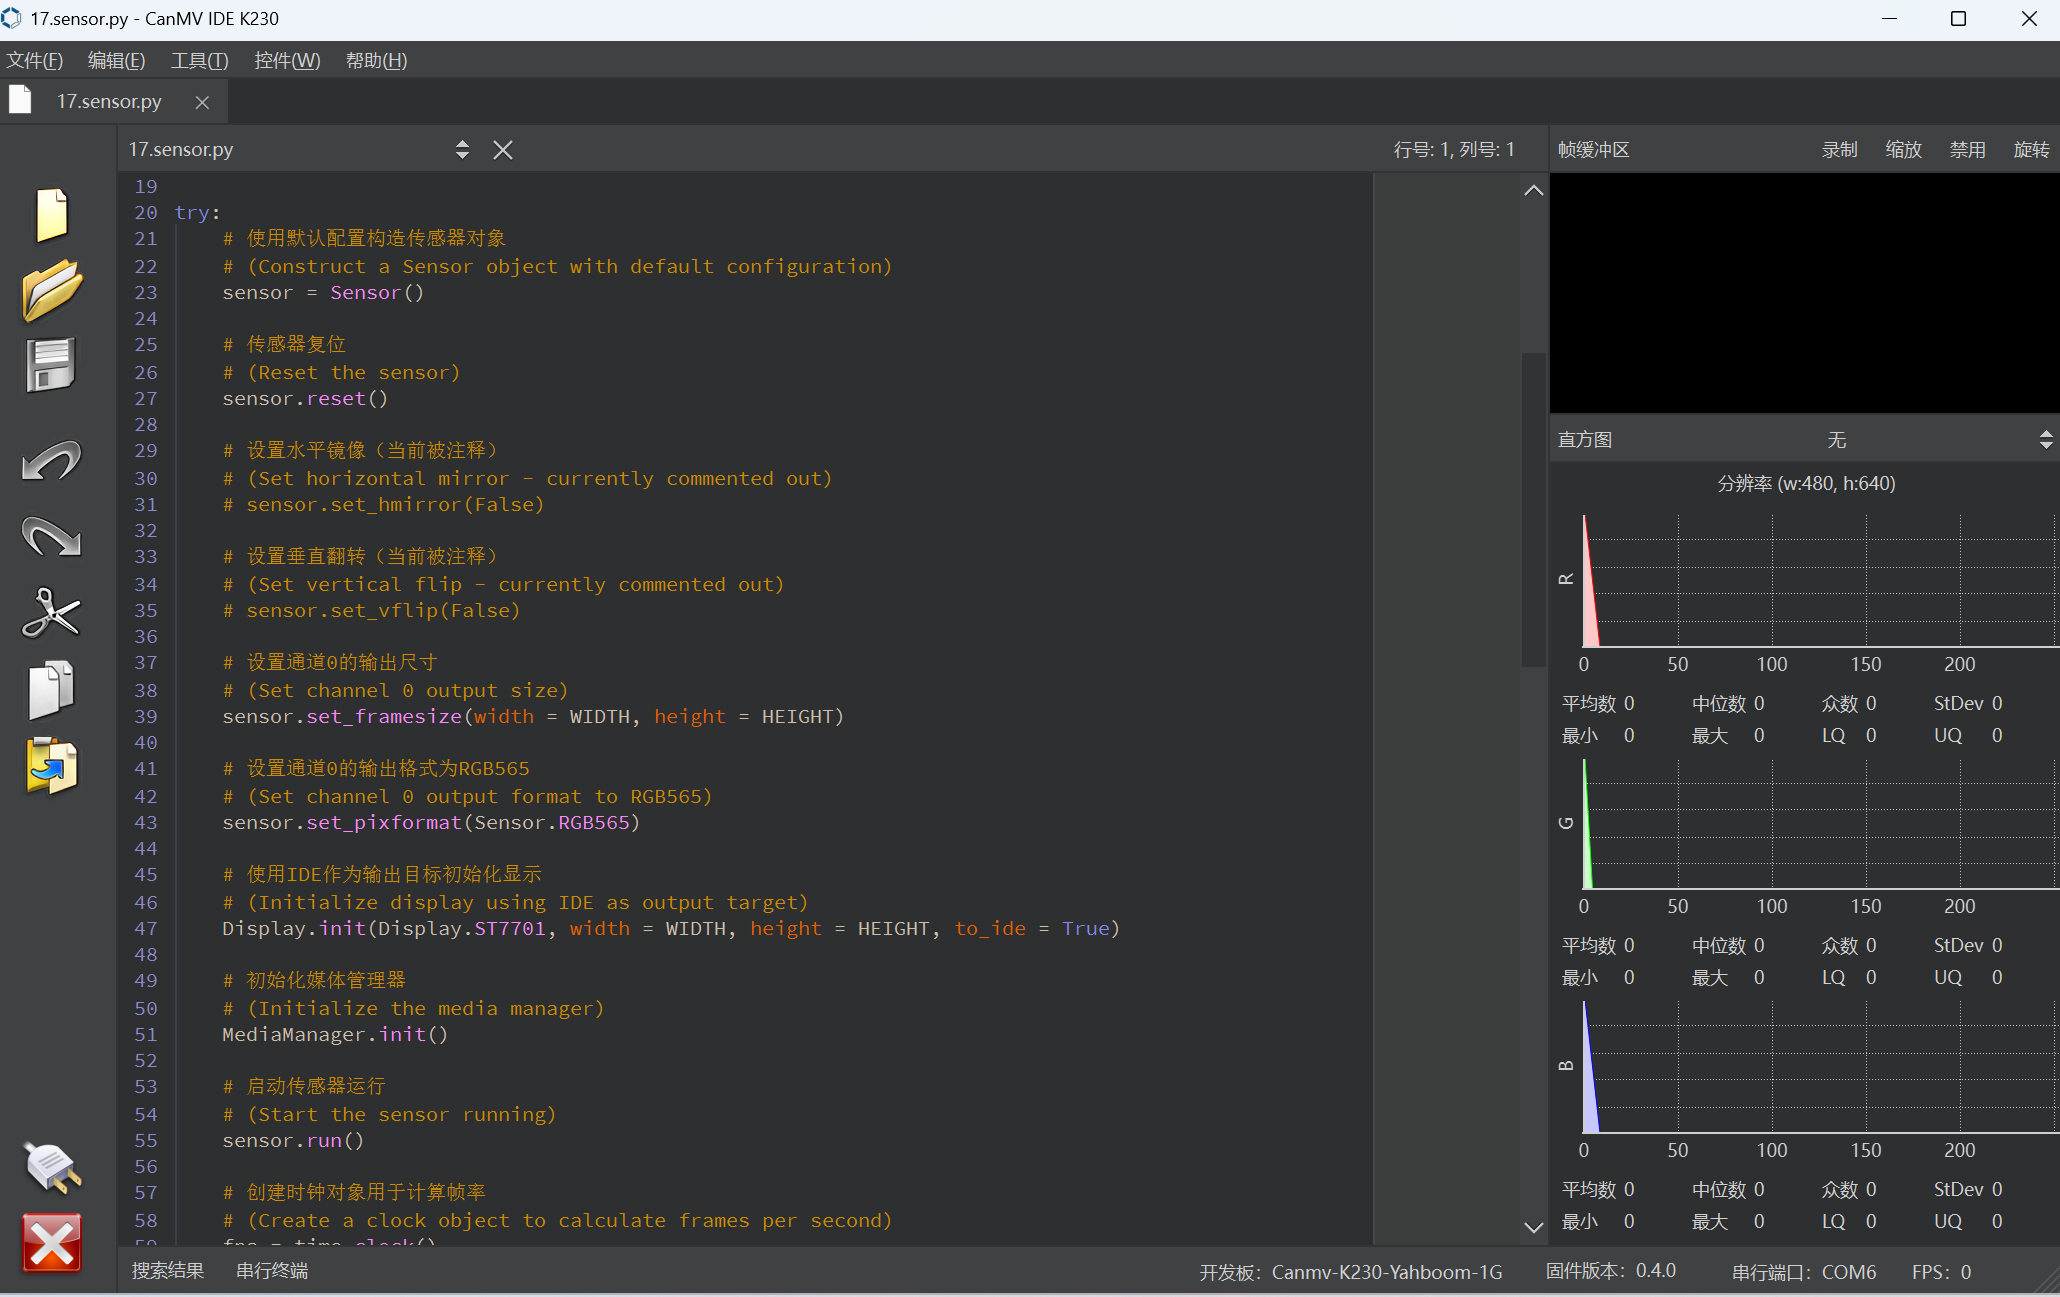The image size is (2060, 1297).
Task: Toggle 禁用 to disable the frame buffer
Action: point(1967,150)
